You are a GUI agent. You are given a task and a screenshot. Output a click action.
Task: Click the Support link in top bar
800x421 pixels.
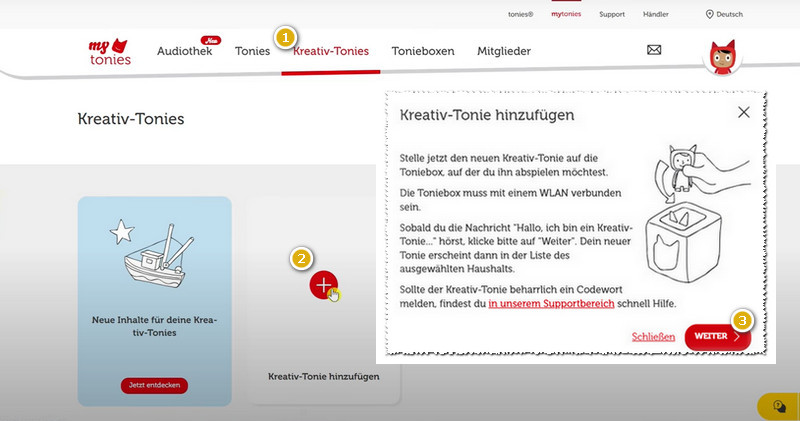pyautogui.click(x=612, y=14)
